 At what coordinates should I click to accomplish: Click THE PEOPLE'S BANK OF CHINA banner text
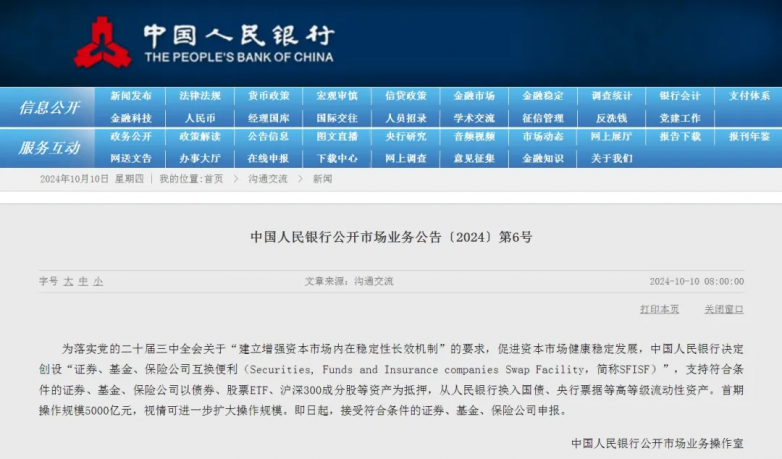click(239, 57)
